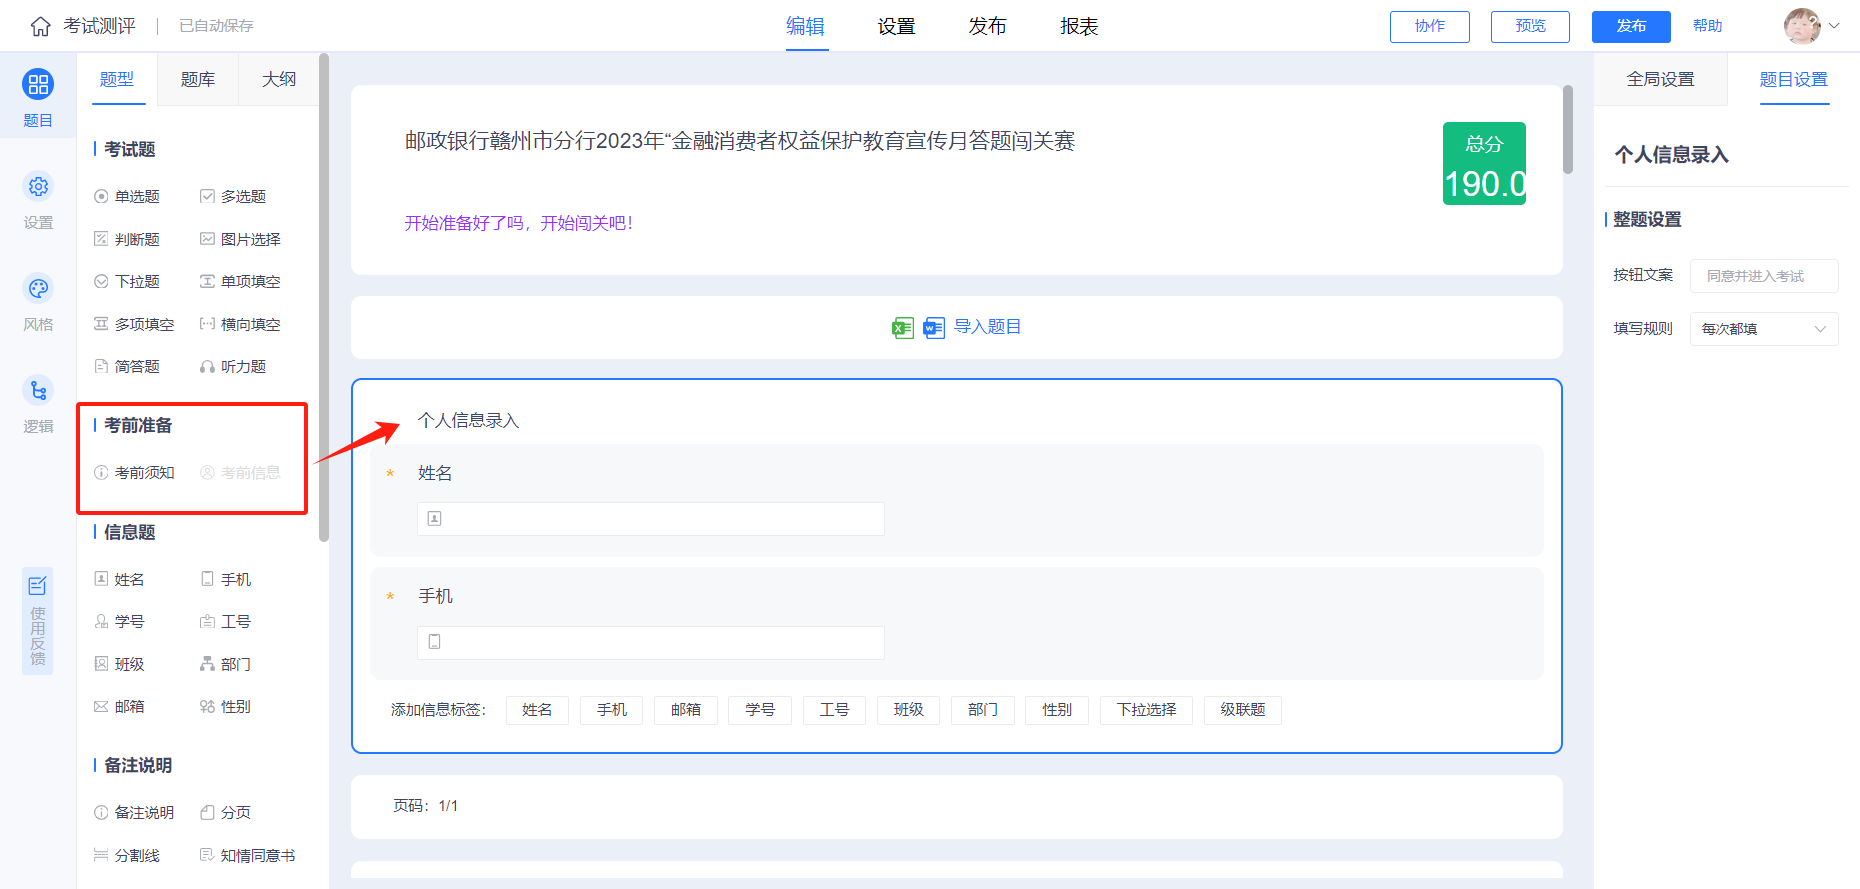Screen dimensions: 1860x889
Task: Add a 听力题 question type
Action: tap(233, 367)
